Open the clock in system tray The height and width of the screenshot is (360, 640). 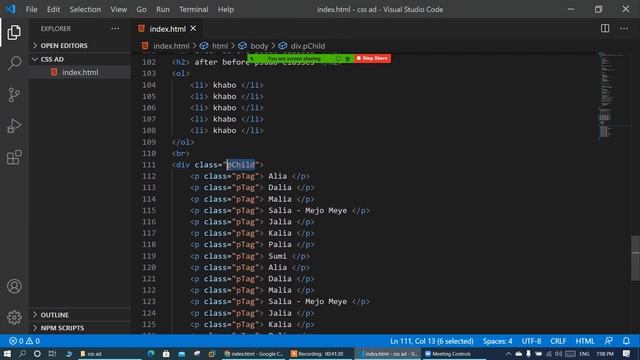605,353
